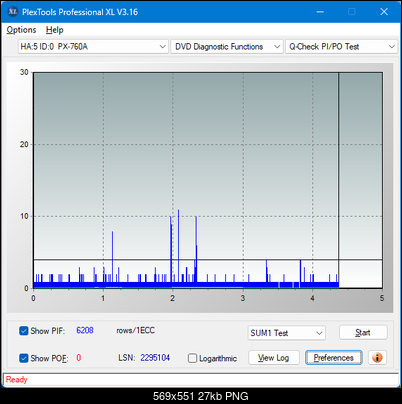Click the Preferences button
Viewport: 402px width, 404px height.
click(333, 358)
